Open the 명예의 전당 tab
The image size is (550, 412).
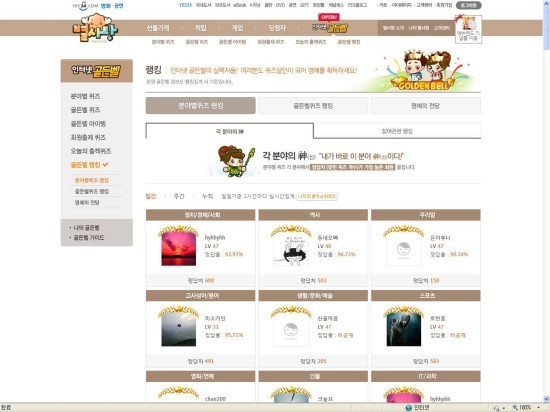pos(425,106)
